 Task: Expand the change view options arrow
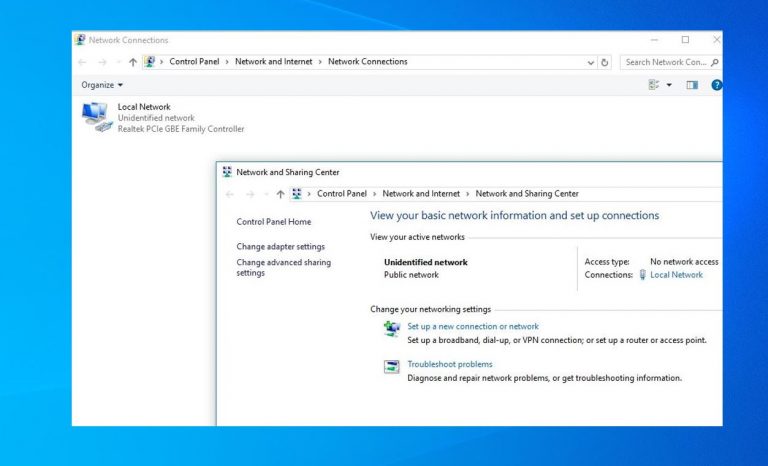tap(669, 85)
